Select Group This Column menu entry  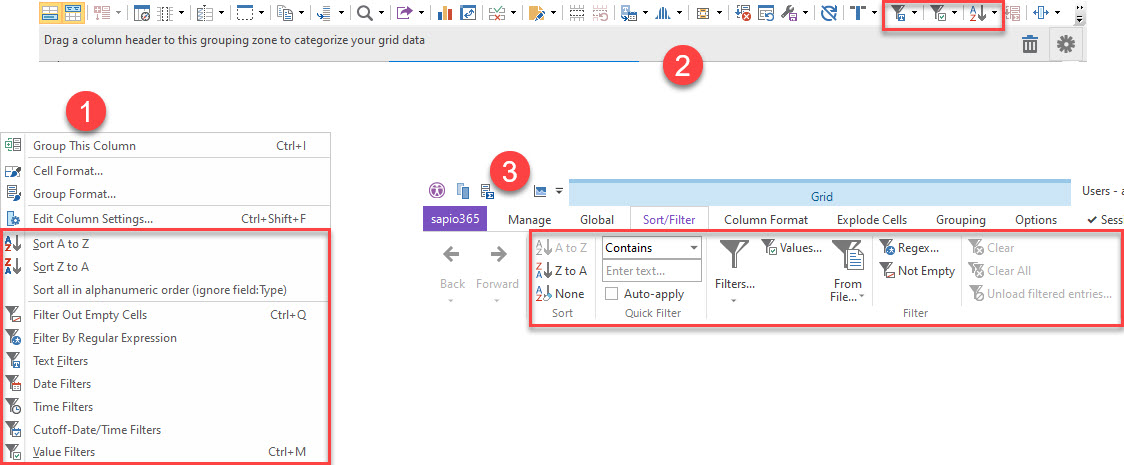pos(84,146)
